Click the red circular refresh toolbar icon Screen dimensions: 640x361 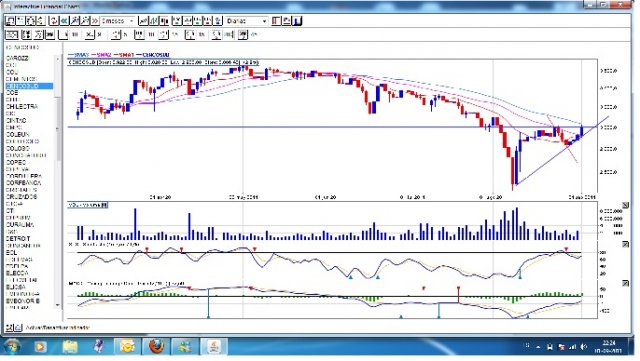click(x=53, y=21)
